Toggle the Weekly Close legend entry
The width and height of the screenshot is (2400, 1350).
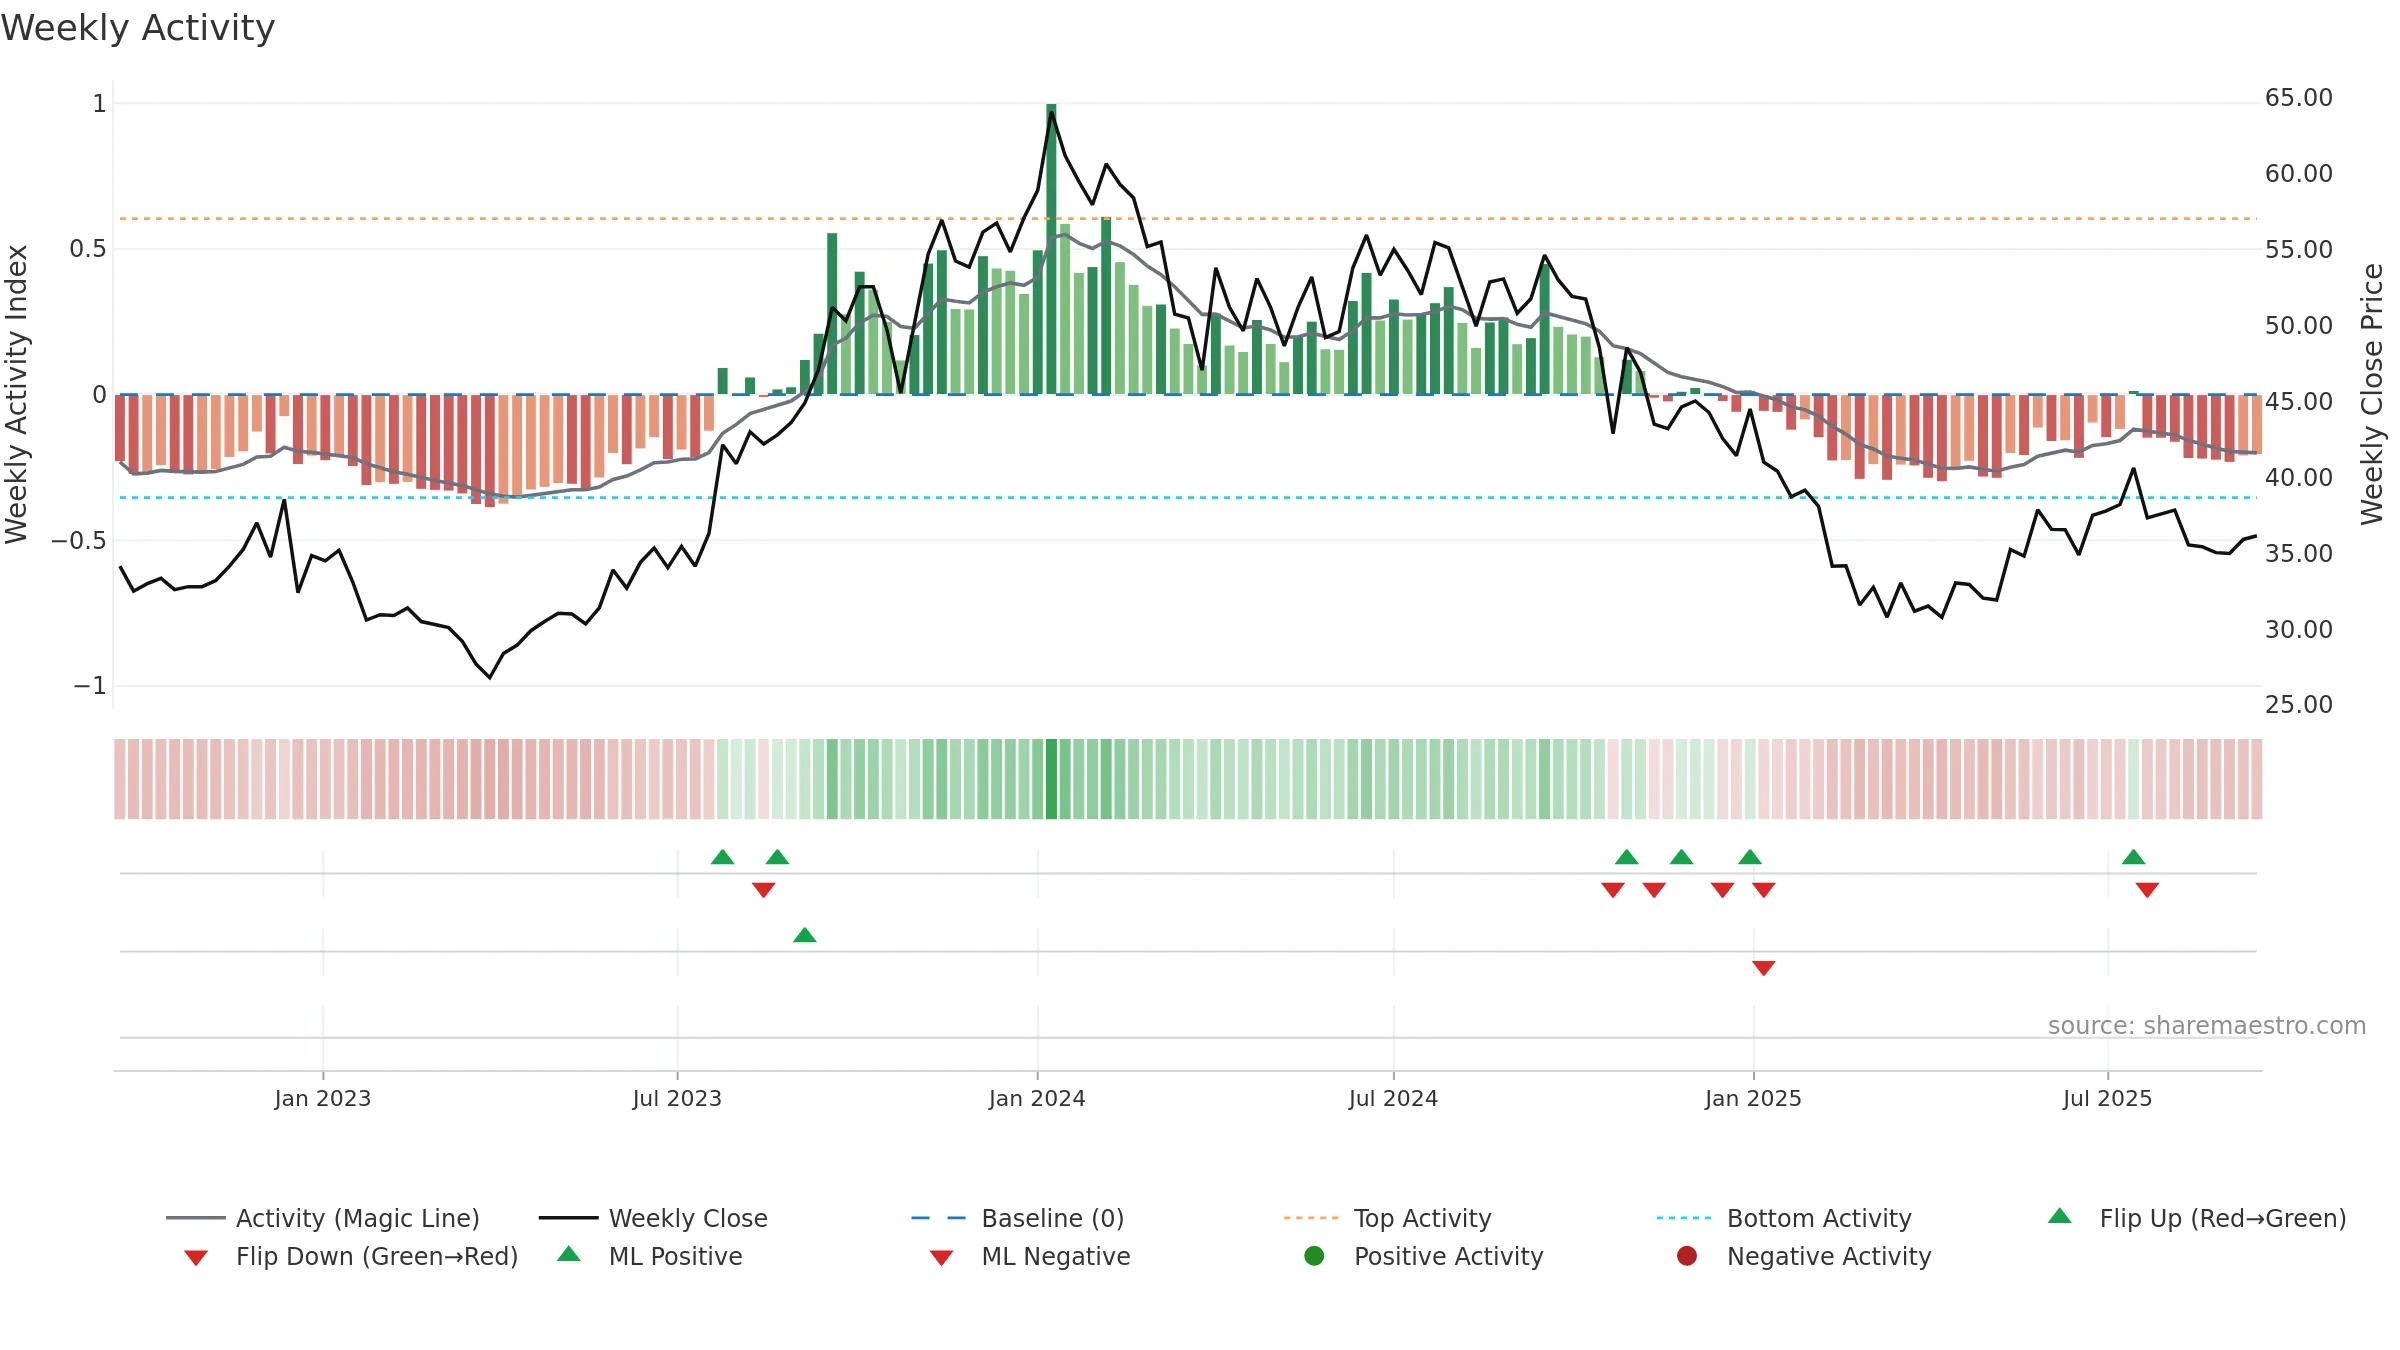(x=653, y=1218)
